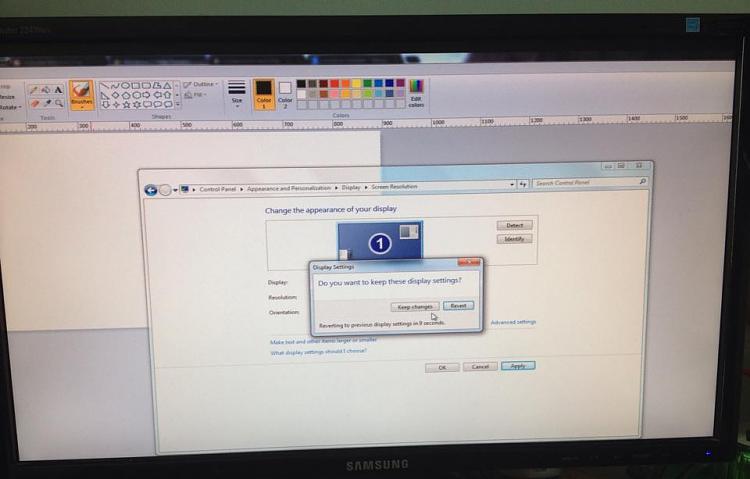Choose the Up arrow shape
The image size is (750, 479).
tap(168, 95)
